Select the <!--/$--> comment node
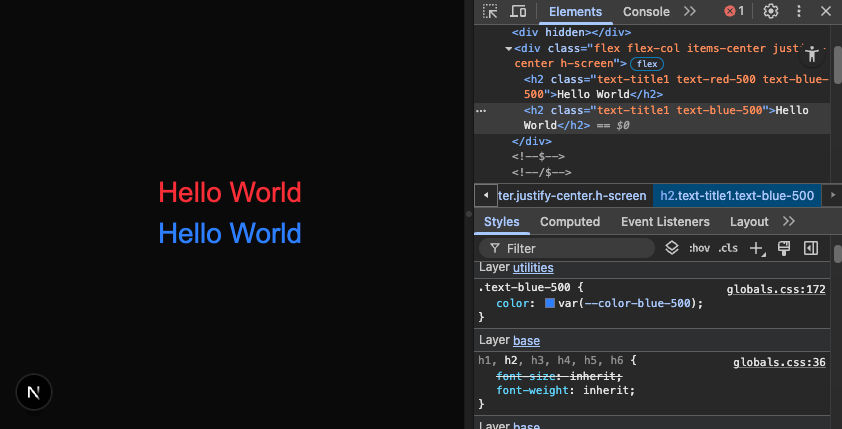Screen dimensions: 842x429 (541, 172)
